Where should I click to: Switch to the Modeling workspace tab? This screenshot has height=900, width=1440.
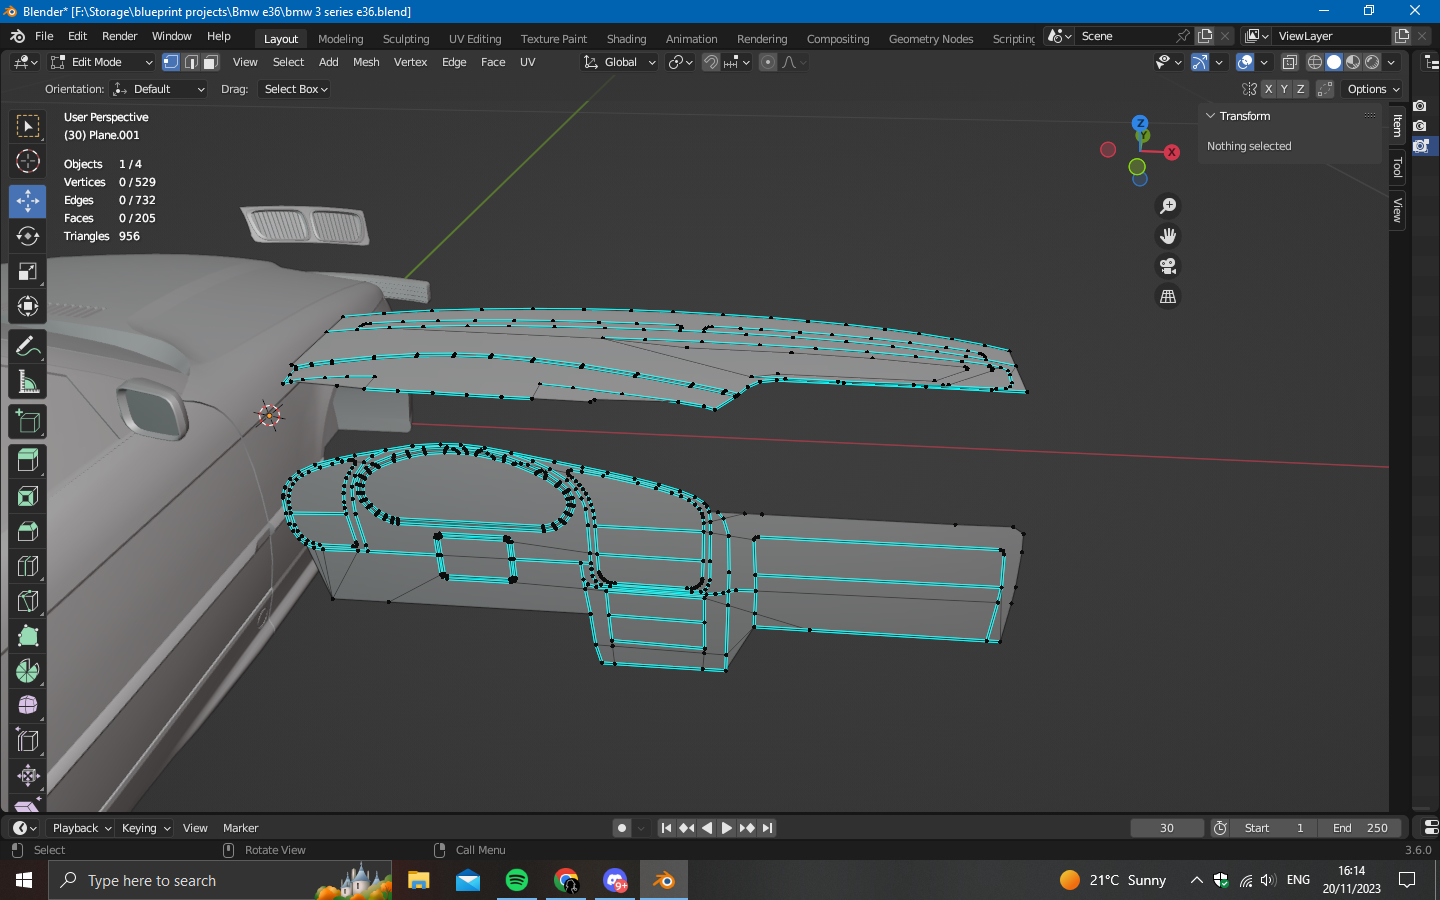coord(340,39)
